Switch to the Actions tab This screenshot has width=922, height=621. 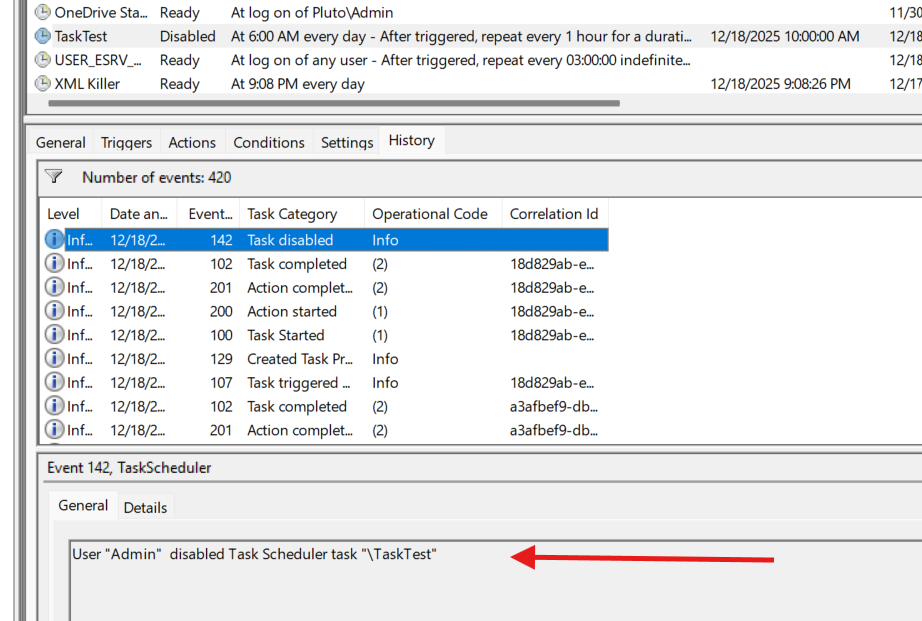192,142
